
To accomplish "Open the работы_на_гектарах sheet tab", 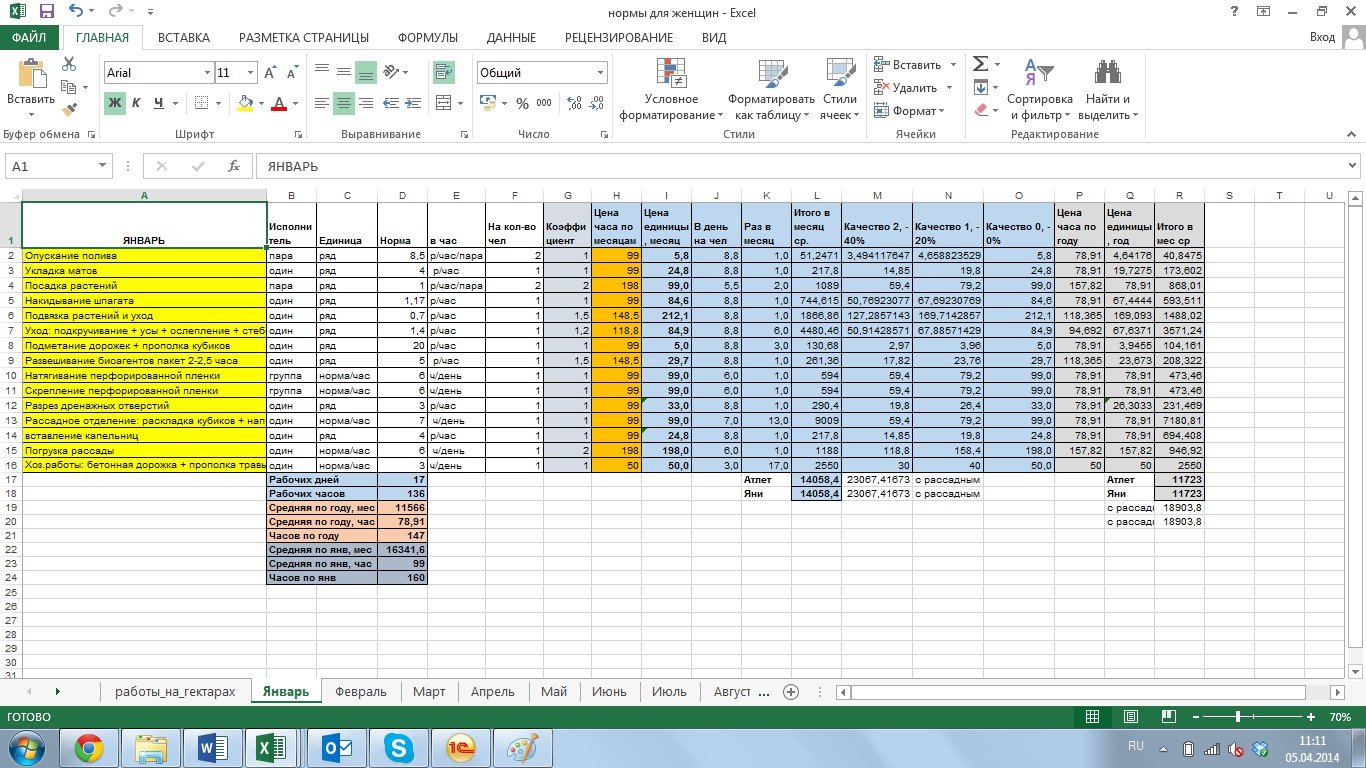I will [x=175, y=692].
